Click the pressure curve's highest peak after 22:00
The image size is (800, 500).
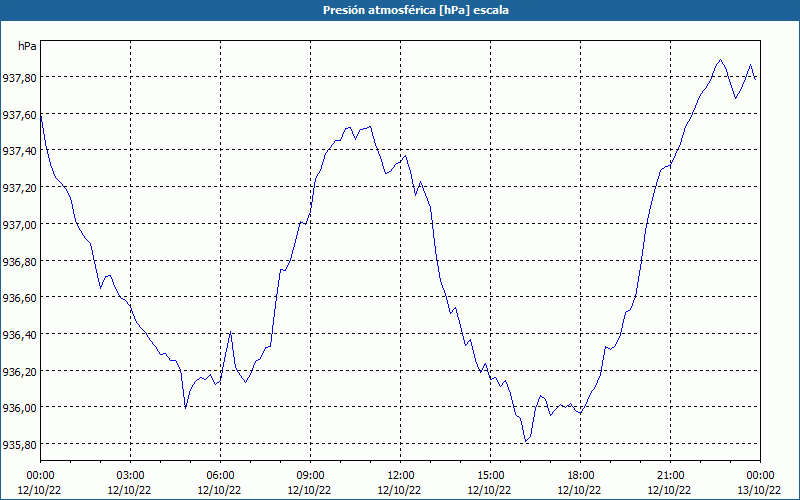tap(720, 60)
